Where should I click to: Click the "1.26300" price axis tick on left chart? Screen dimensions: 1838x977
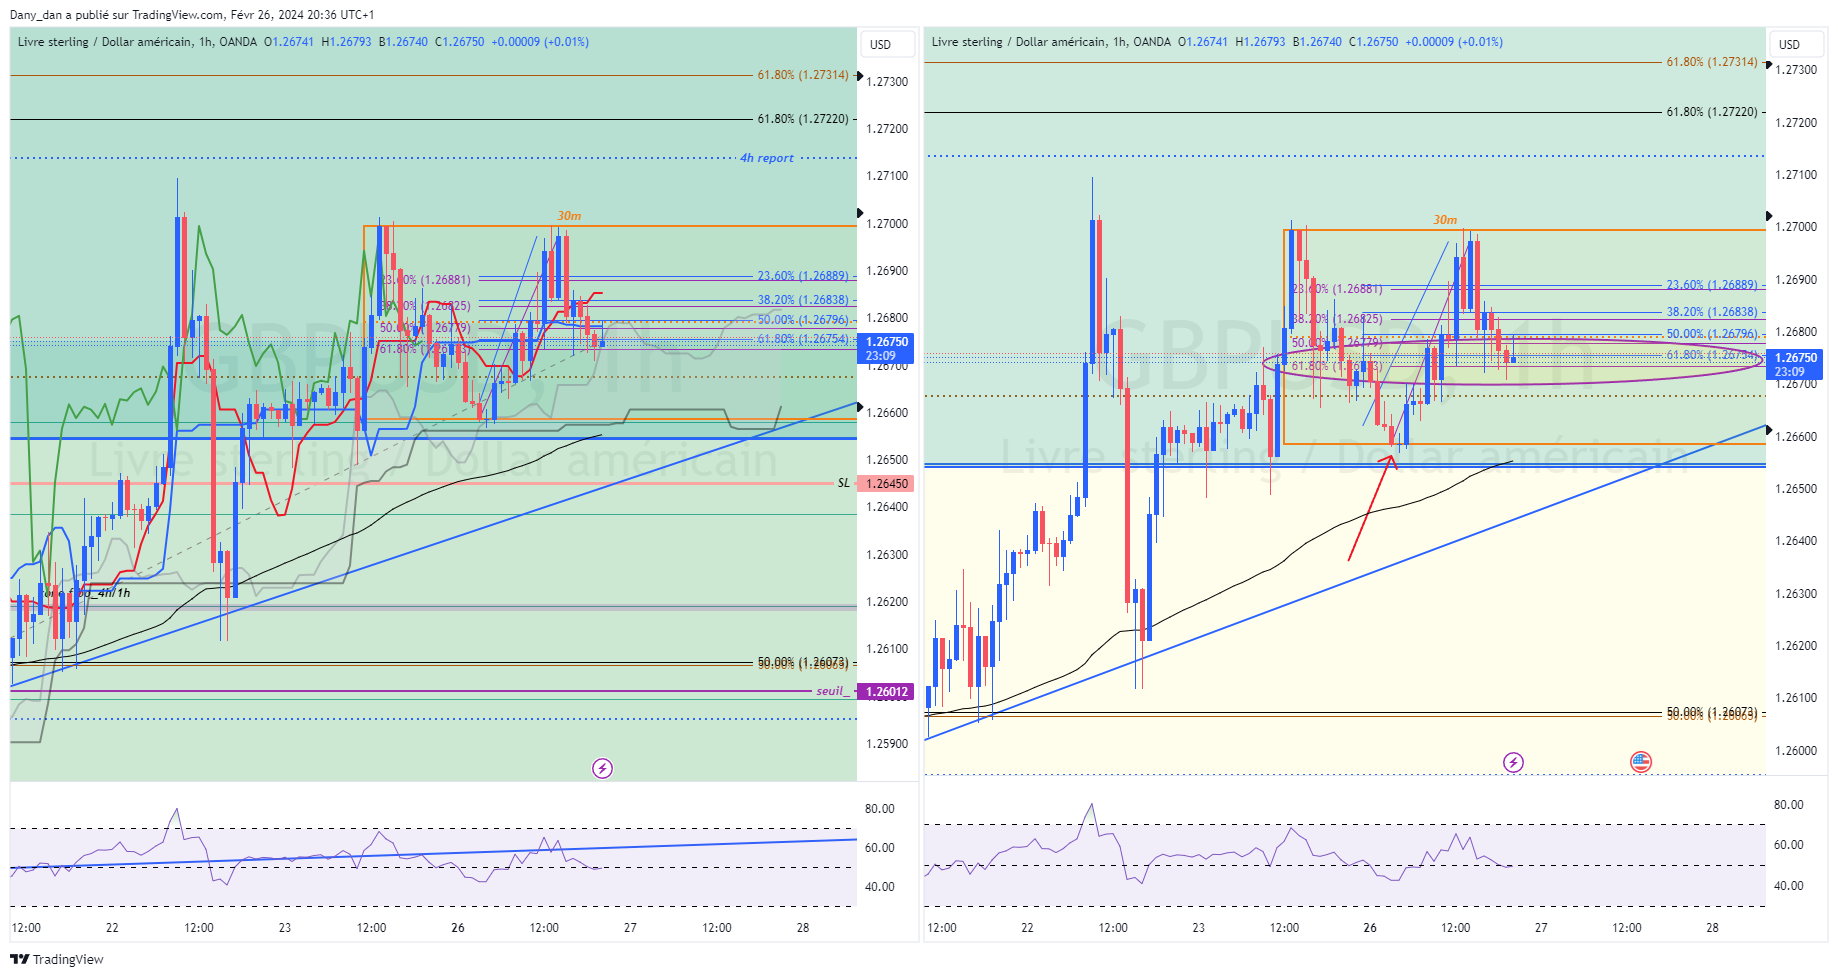coord(887,555)
